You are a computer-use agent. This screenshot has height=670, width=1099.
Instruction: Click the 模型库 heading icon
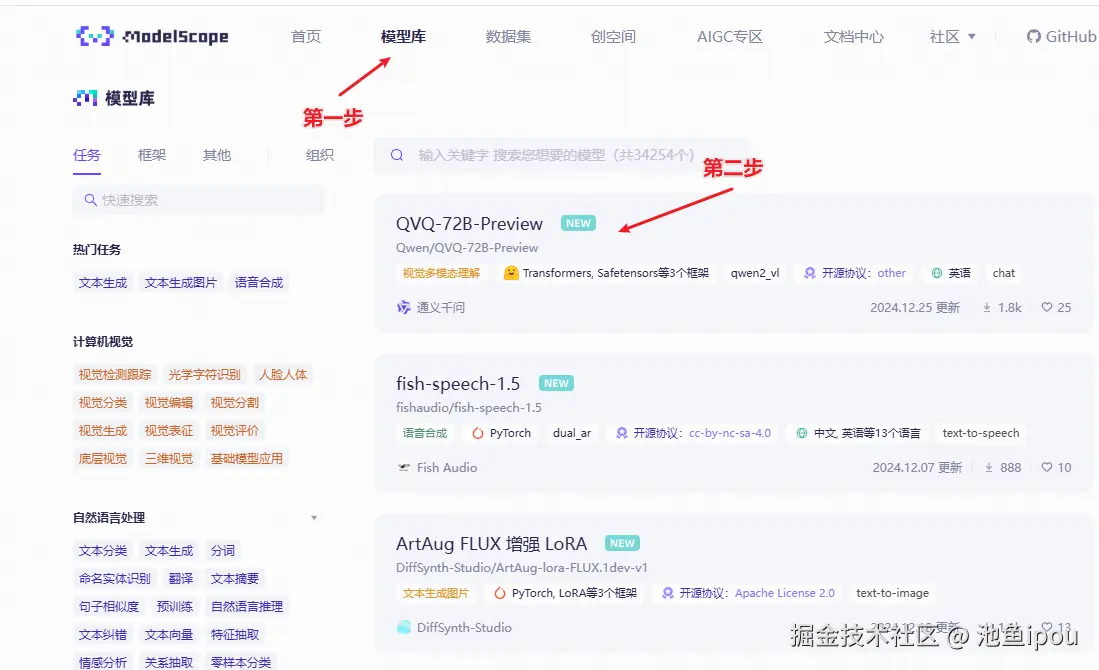click(86, 98)
